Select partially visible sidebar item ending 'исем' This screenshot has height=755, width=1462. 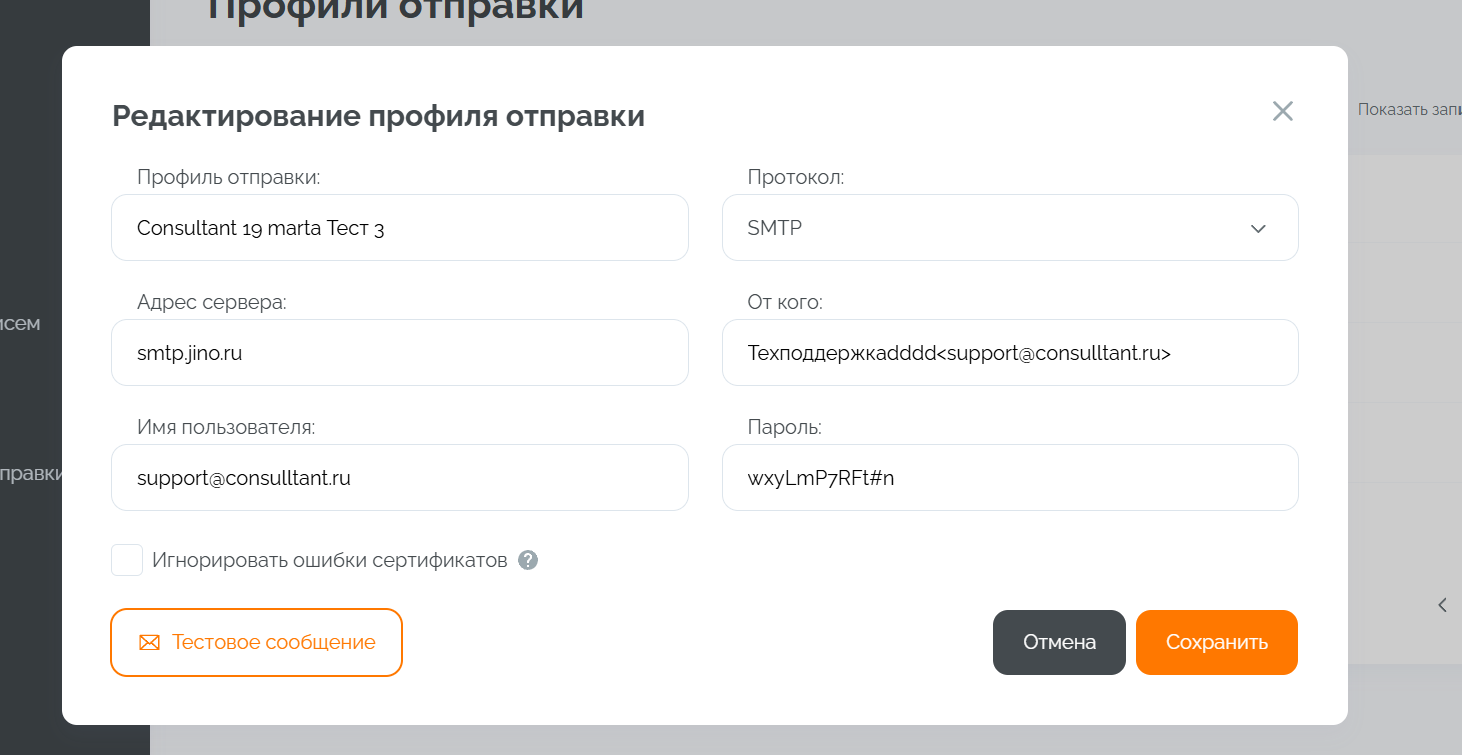(x=20, y=323)
